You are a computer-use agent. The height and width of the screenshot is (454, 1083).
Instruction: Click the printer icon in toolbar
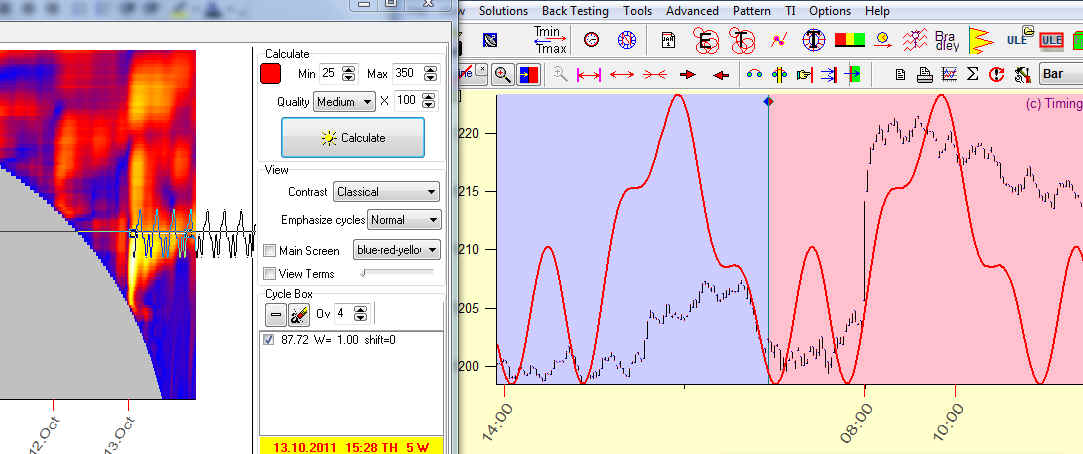[924, 74]
